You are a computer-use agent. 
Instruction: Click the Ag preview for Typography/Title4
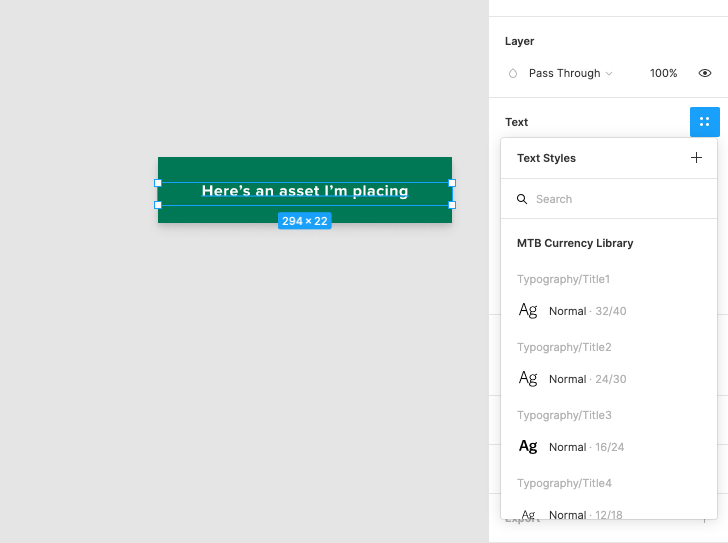pos(528,514)
